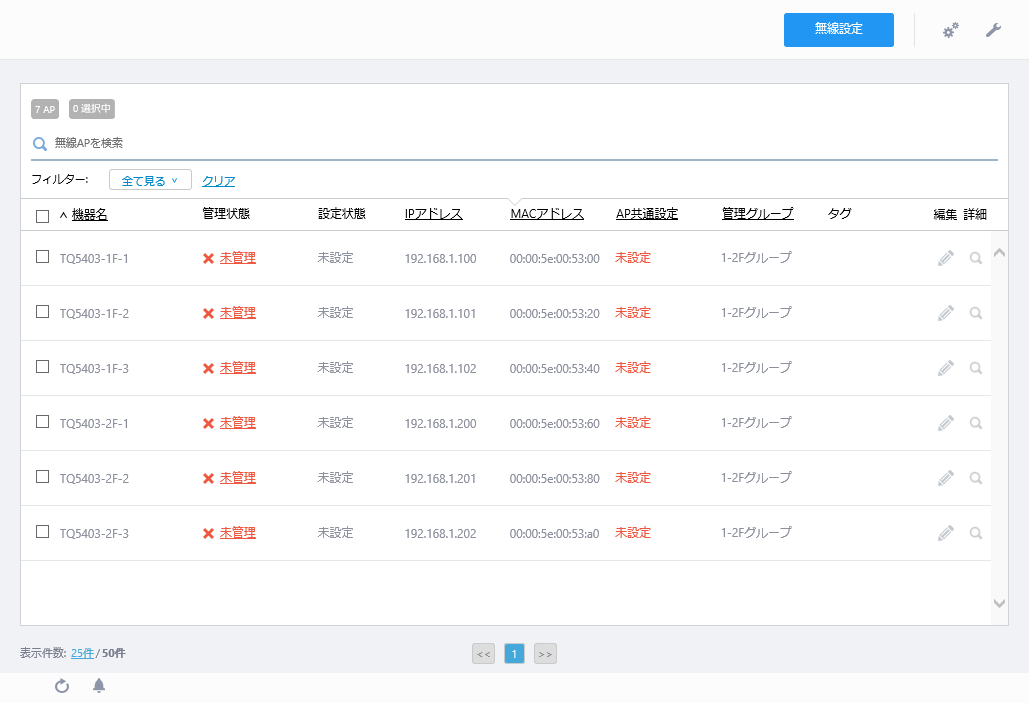Edit TQ5403-2F-2 with pencil icon
This screenshot has width=1029, height=703.
tap(946, 479)
